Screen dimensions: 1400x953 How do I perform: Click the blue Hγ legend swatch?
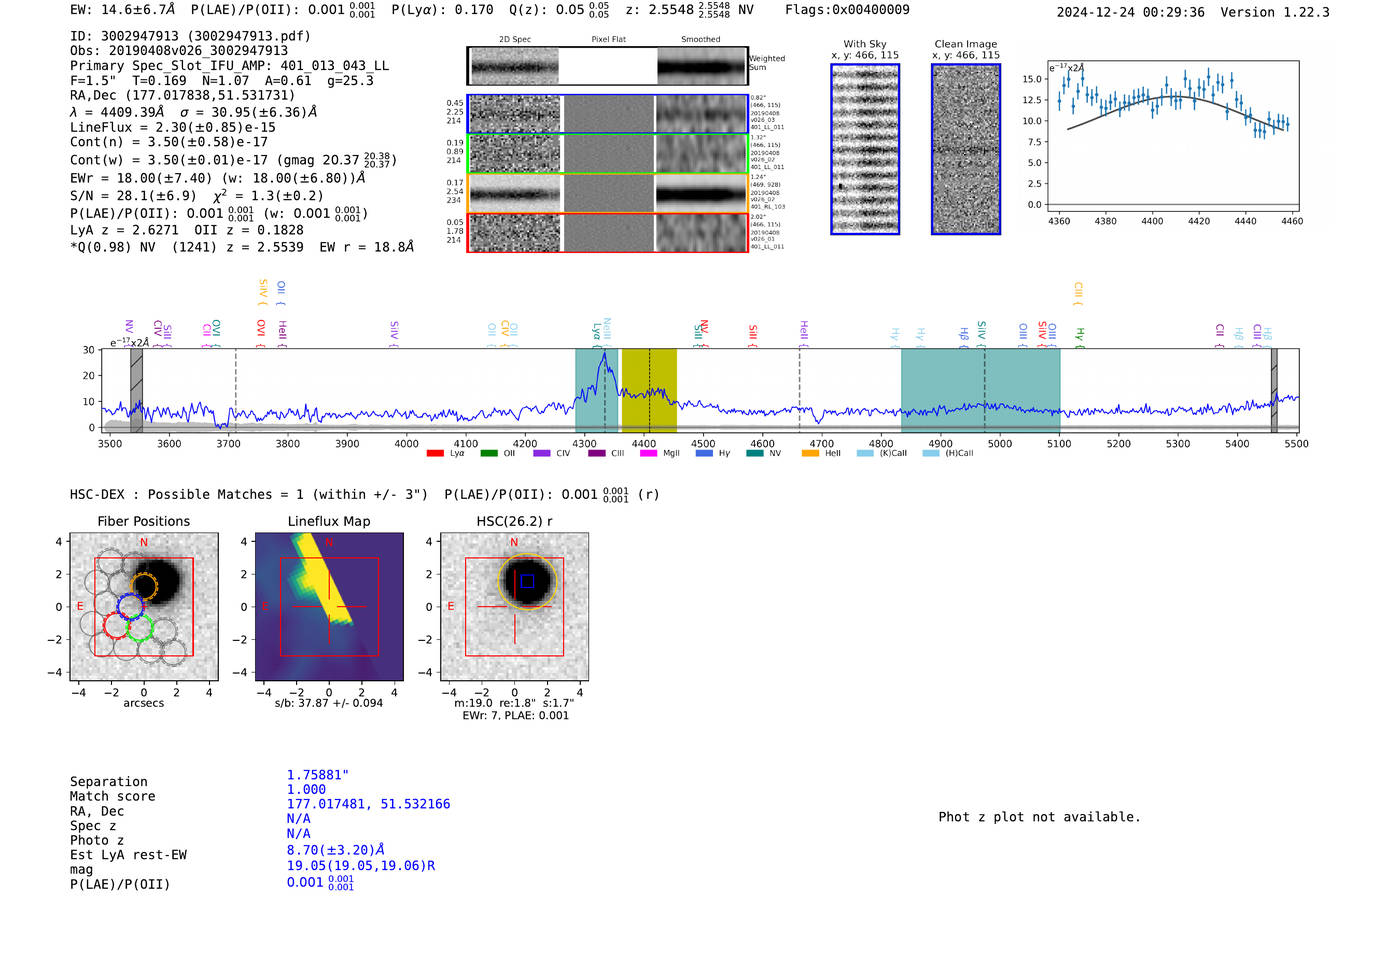click(704, 453)
